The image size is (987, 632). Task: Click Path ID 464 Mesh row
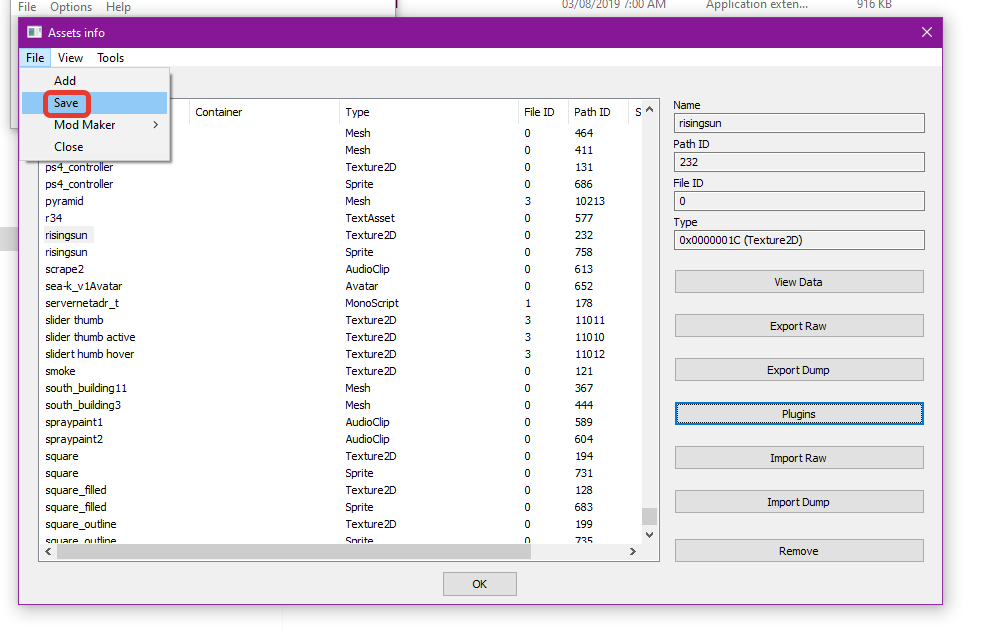[x=405, y=133]
